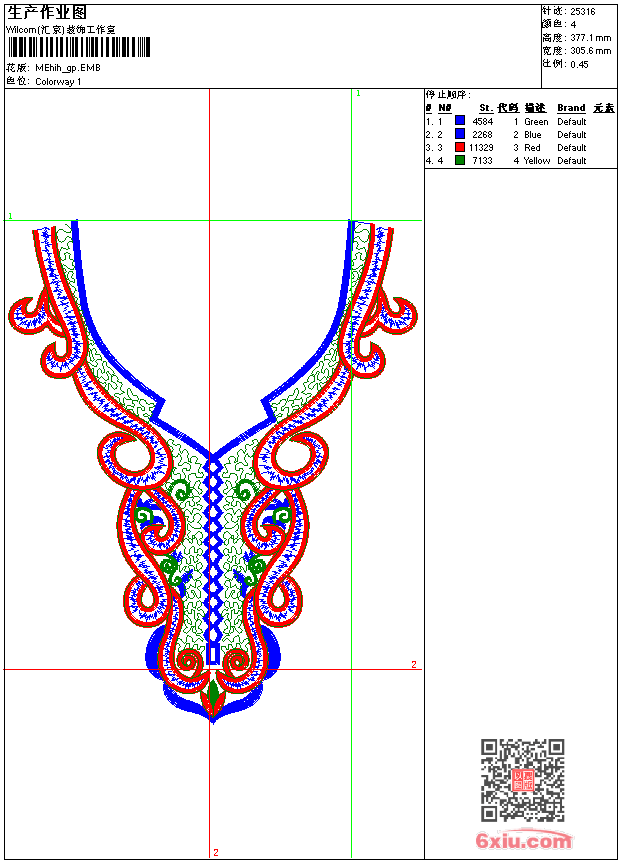Click the Colorway 1 label

coord(58,81)
